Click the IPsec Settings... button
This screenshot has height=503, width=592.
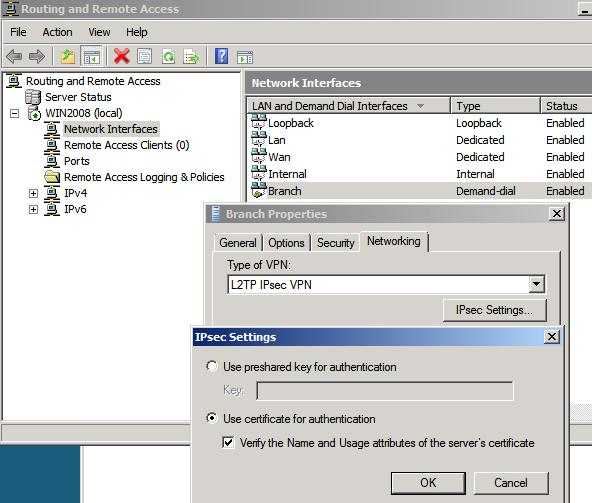pyautogui.click(x=495, y=310)
